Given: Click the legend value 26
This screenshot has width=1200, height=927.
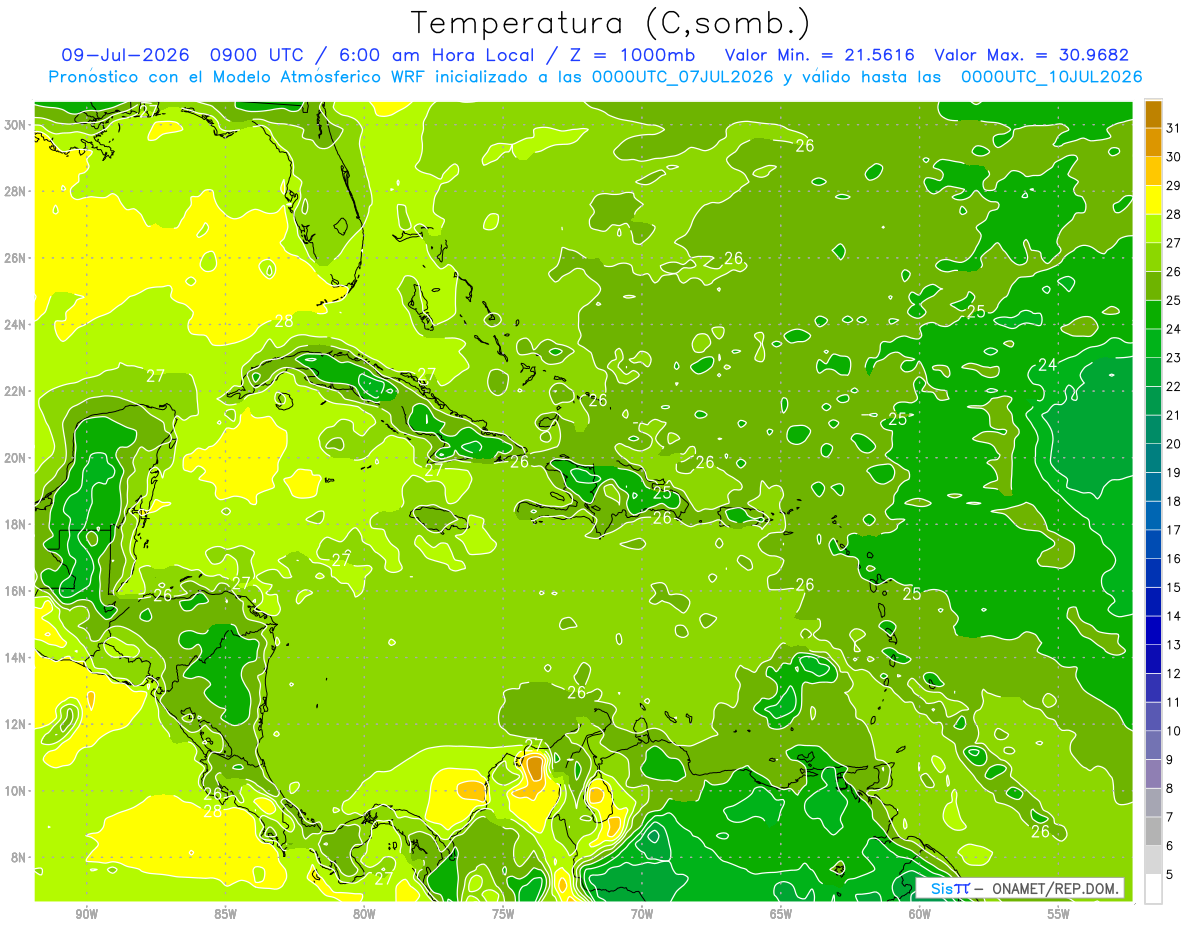Looking at the screenshot, I should pos(1174,271).
